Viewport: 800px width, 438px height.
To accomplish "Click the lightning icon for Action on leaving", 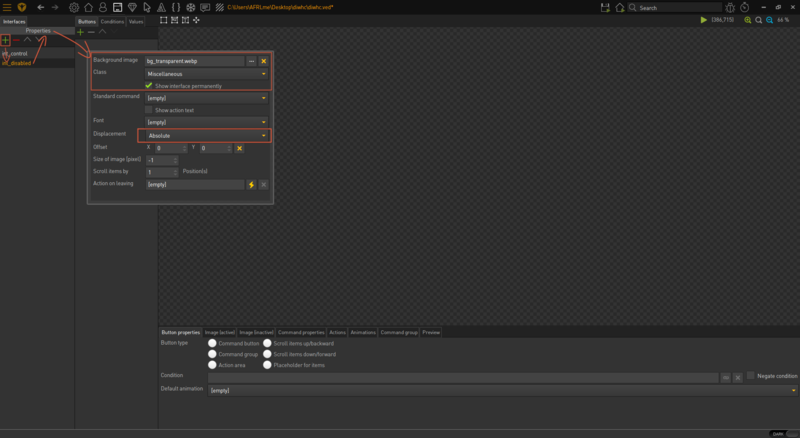I will click(x=252, y=185).
